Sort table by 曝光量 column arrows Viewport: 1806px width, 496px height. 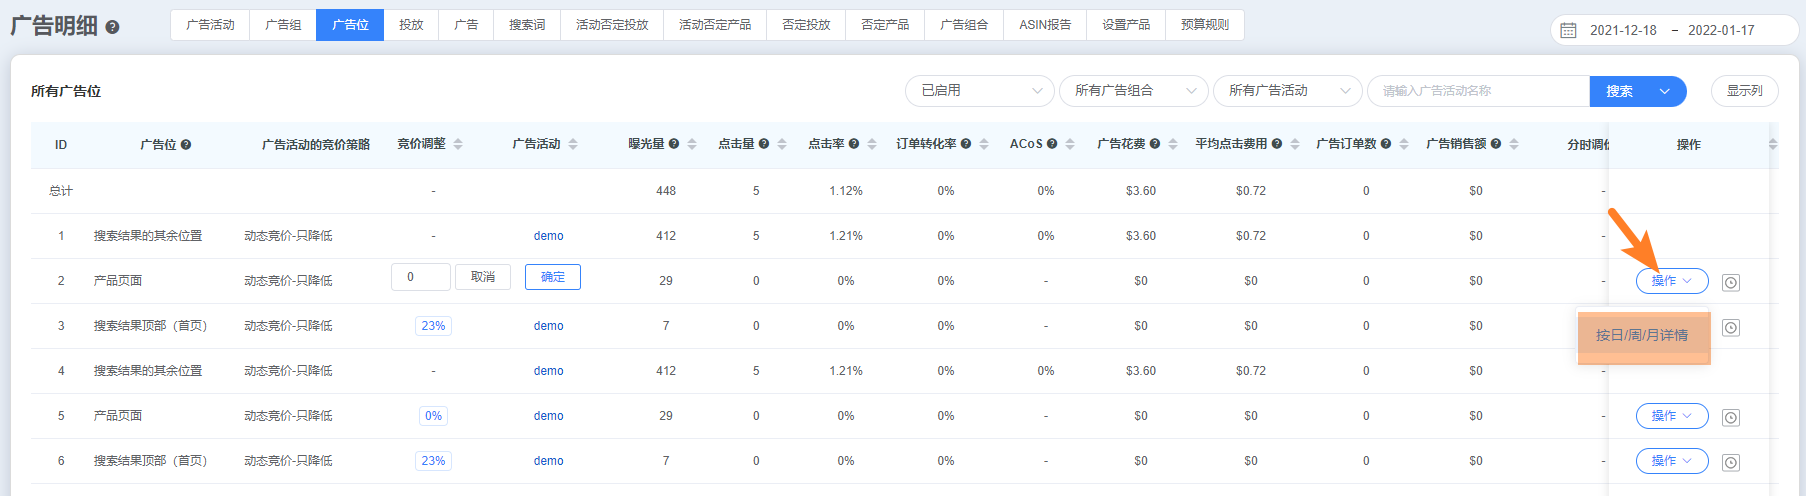click(692, 144)
